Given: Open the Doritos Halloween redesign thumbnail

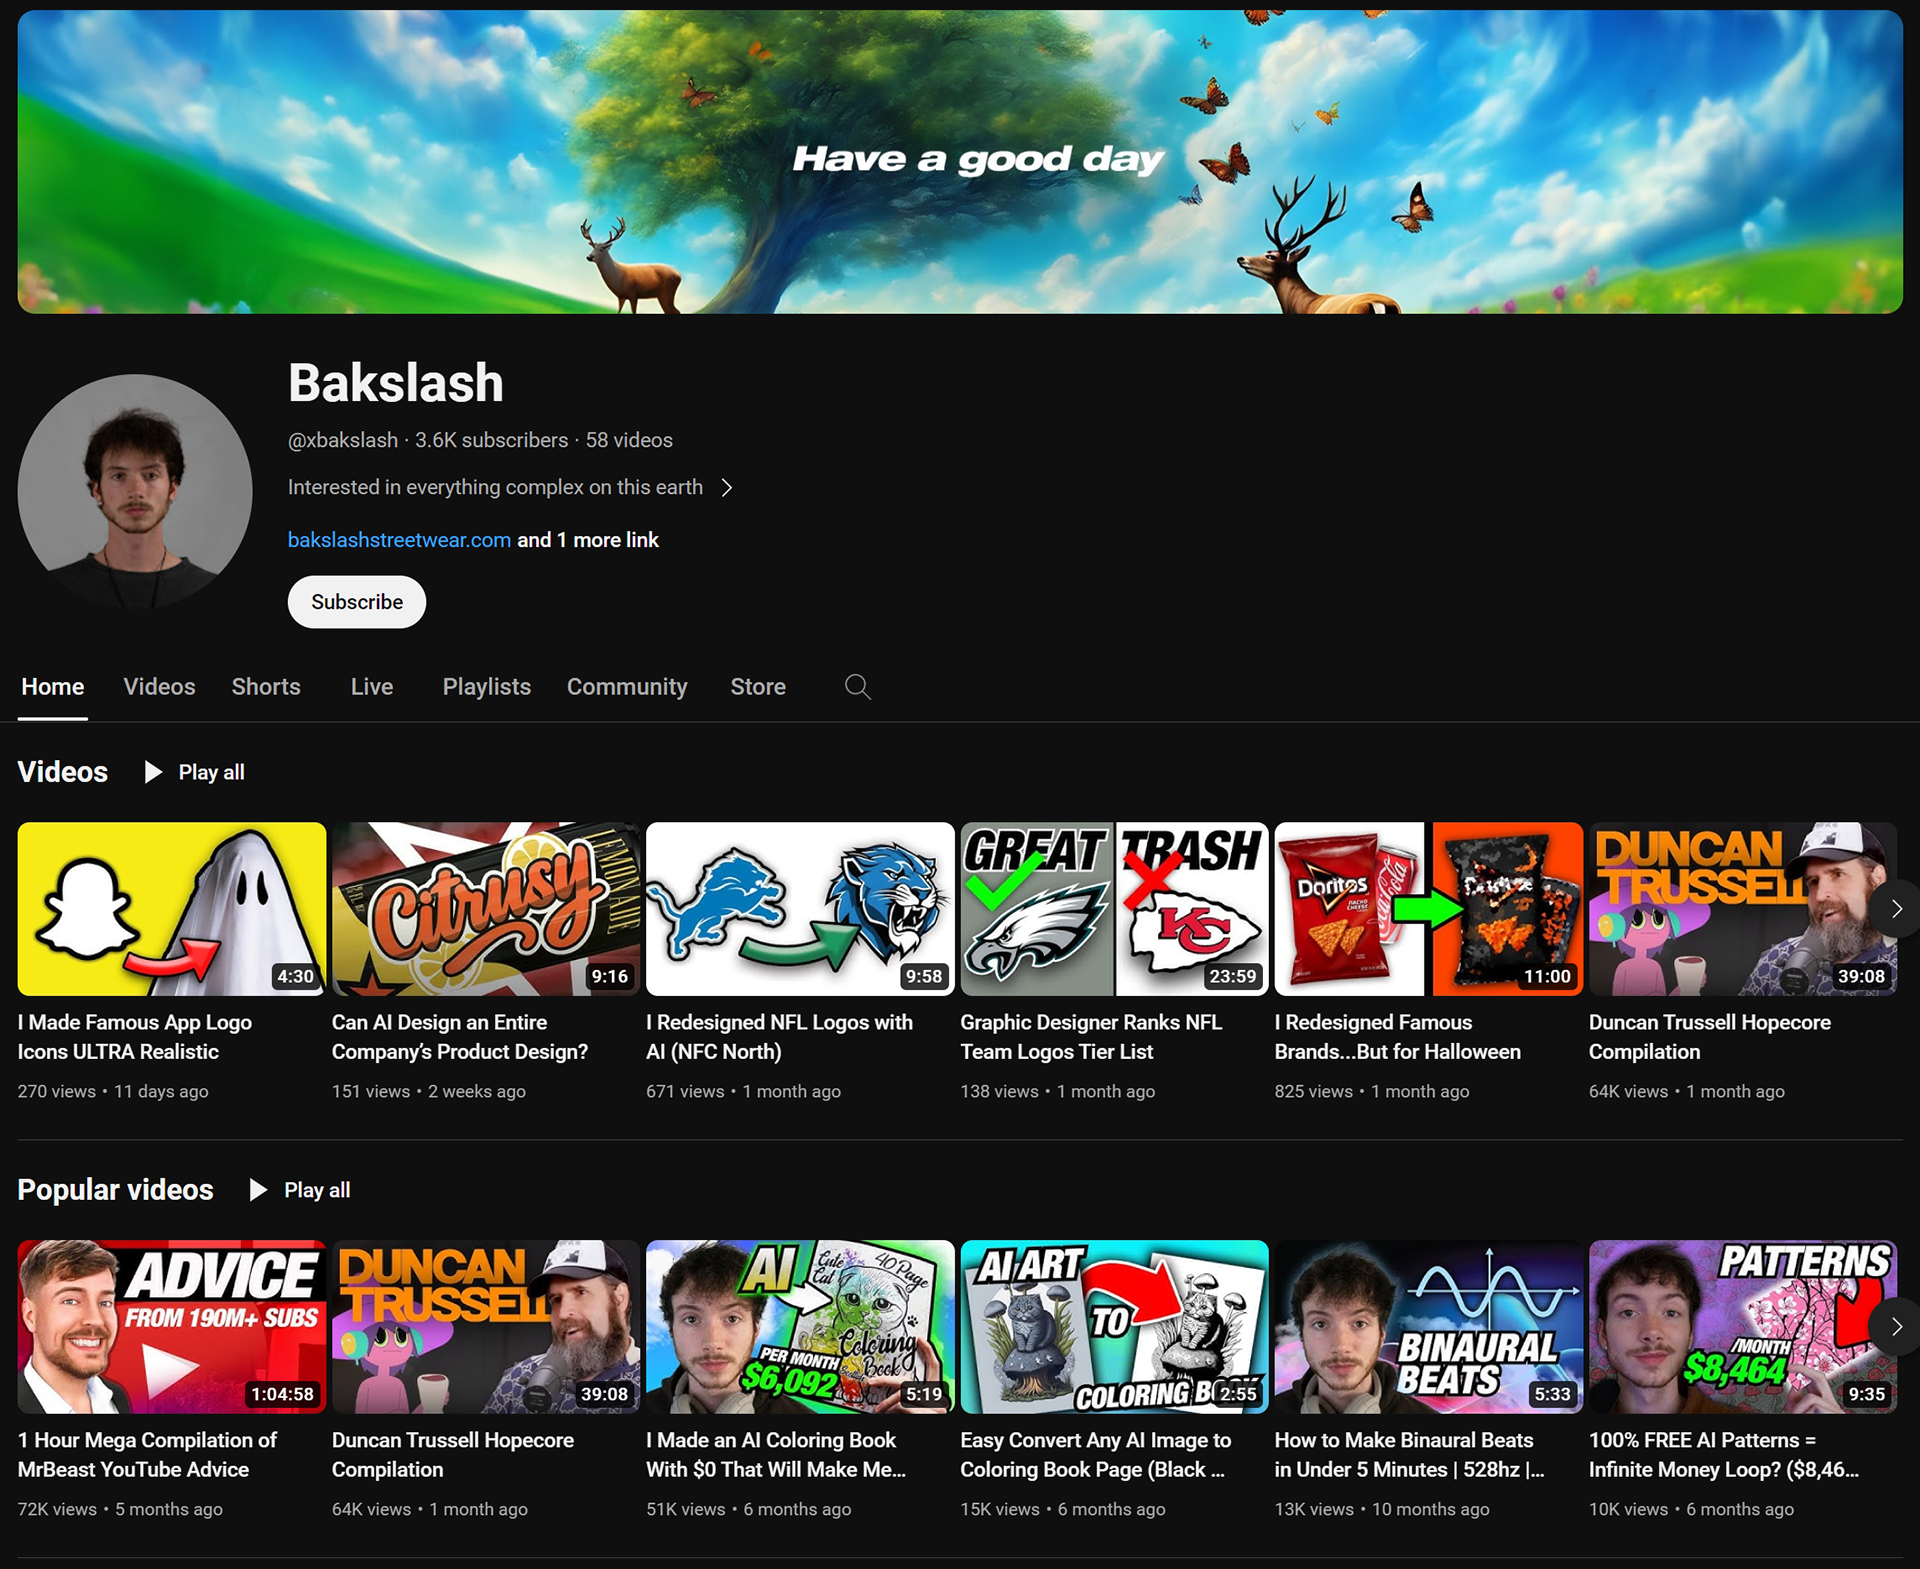Looking at the screenshot, I should click(1428, 908).
